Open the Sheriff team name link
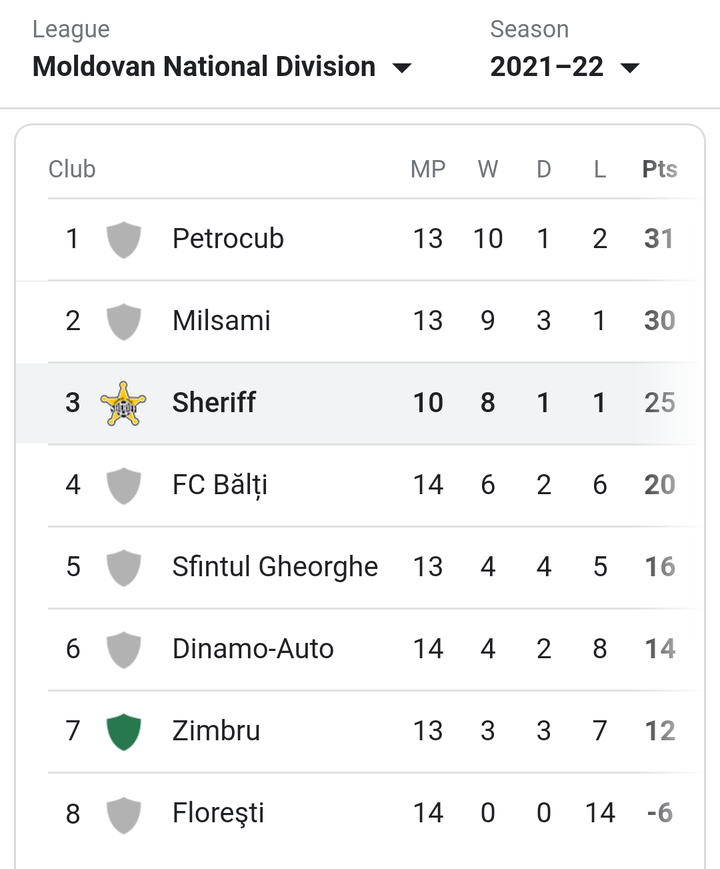The width and height of the screenshot is (720, 869). tap(214, 402)
